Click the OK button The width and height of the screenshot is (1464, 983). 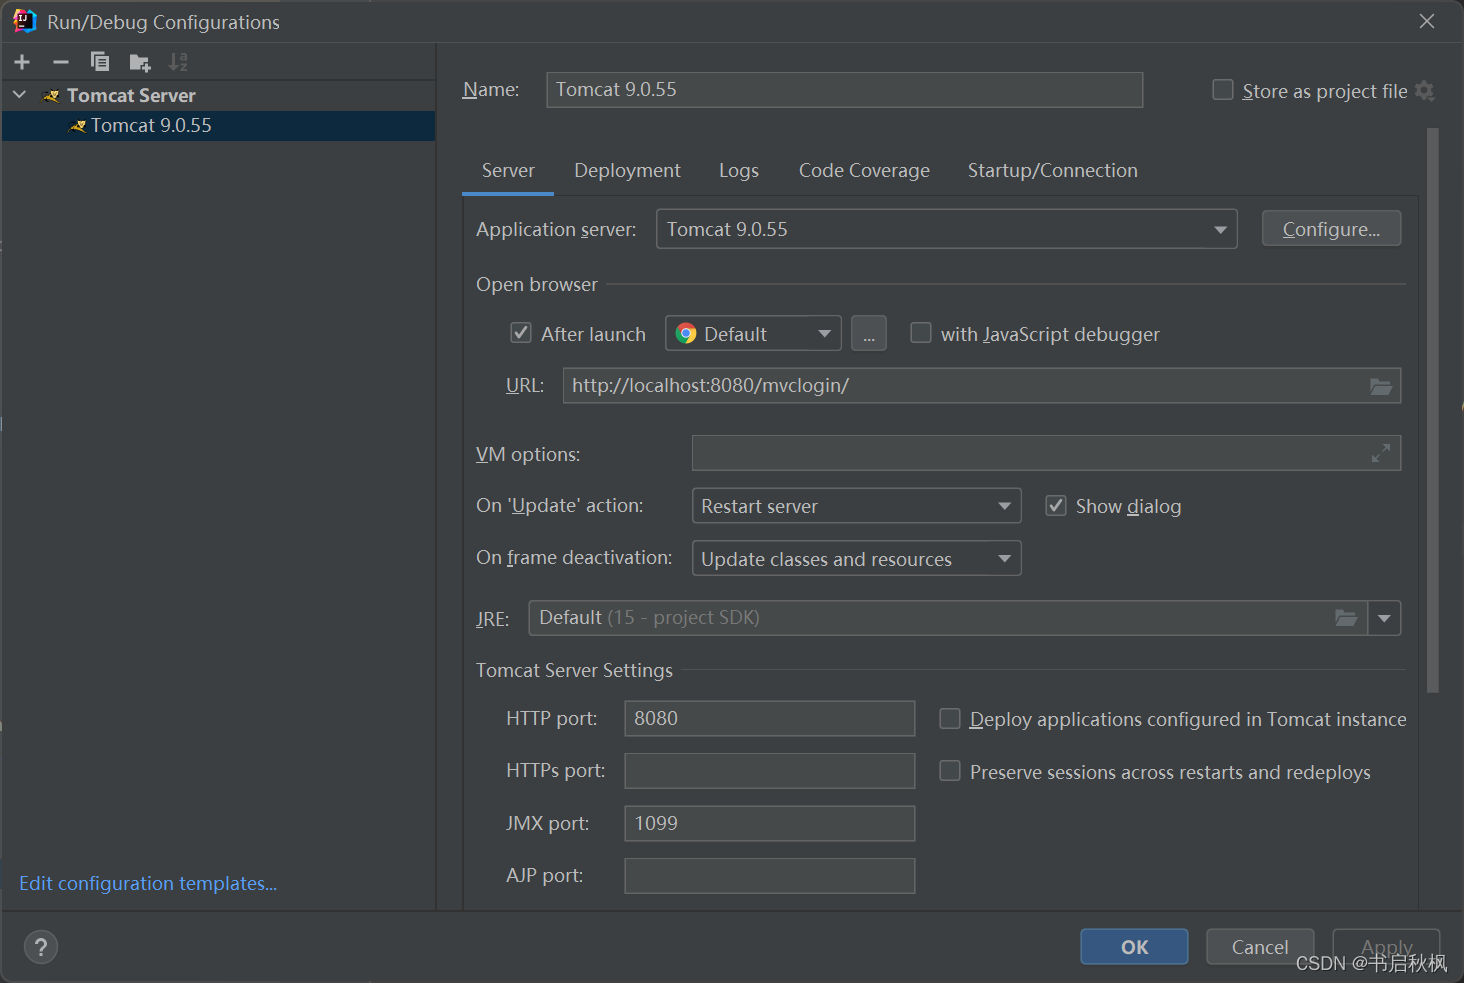click(1134, 947)
